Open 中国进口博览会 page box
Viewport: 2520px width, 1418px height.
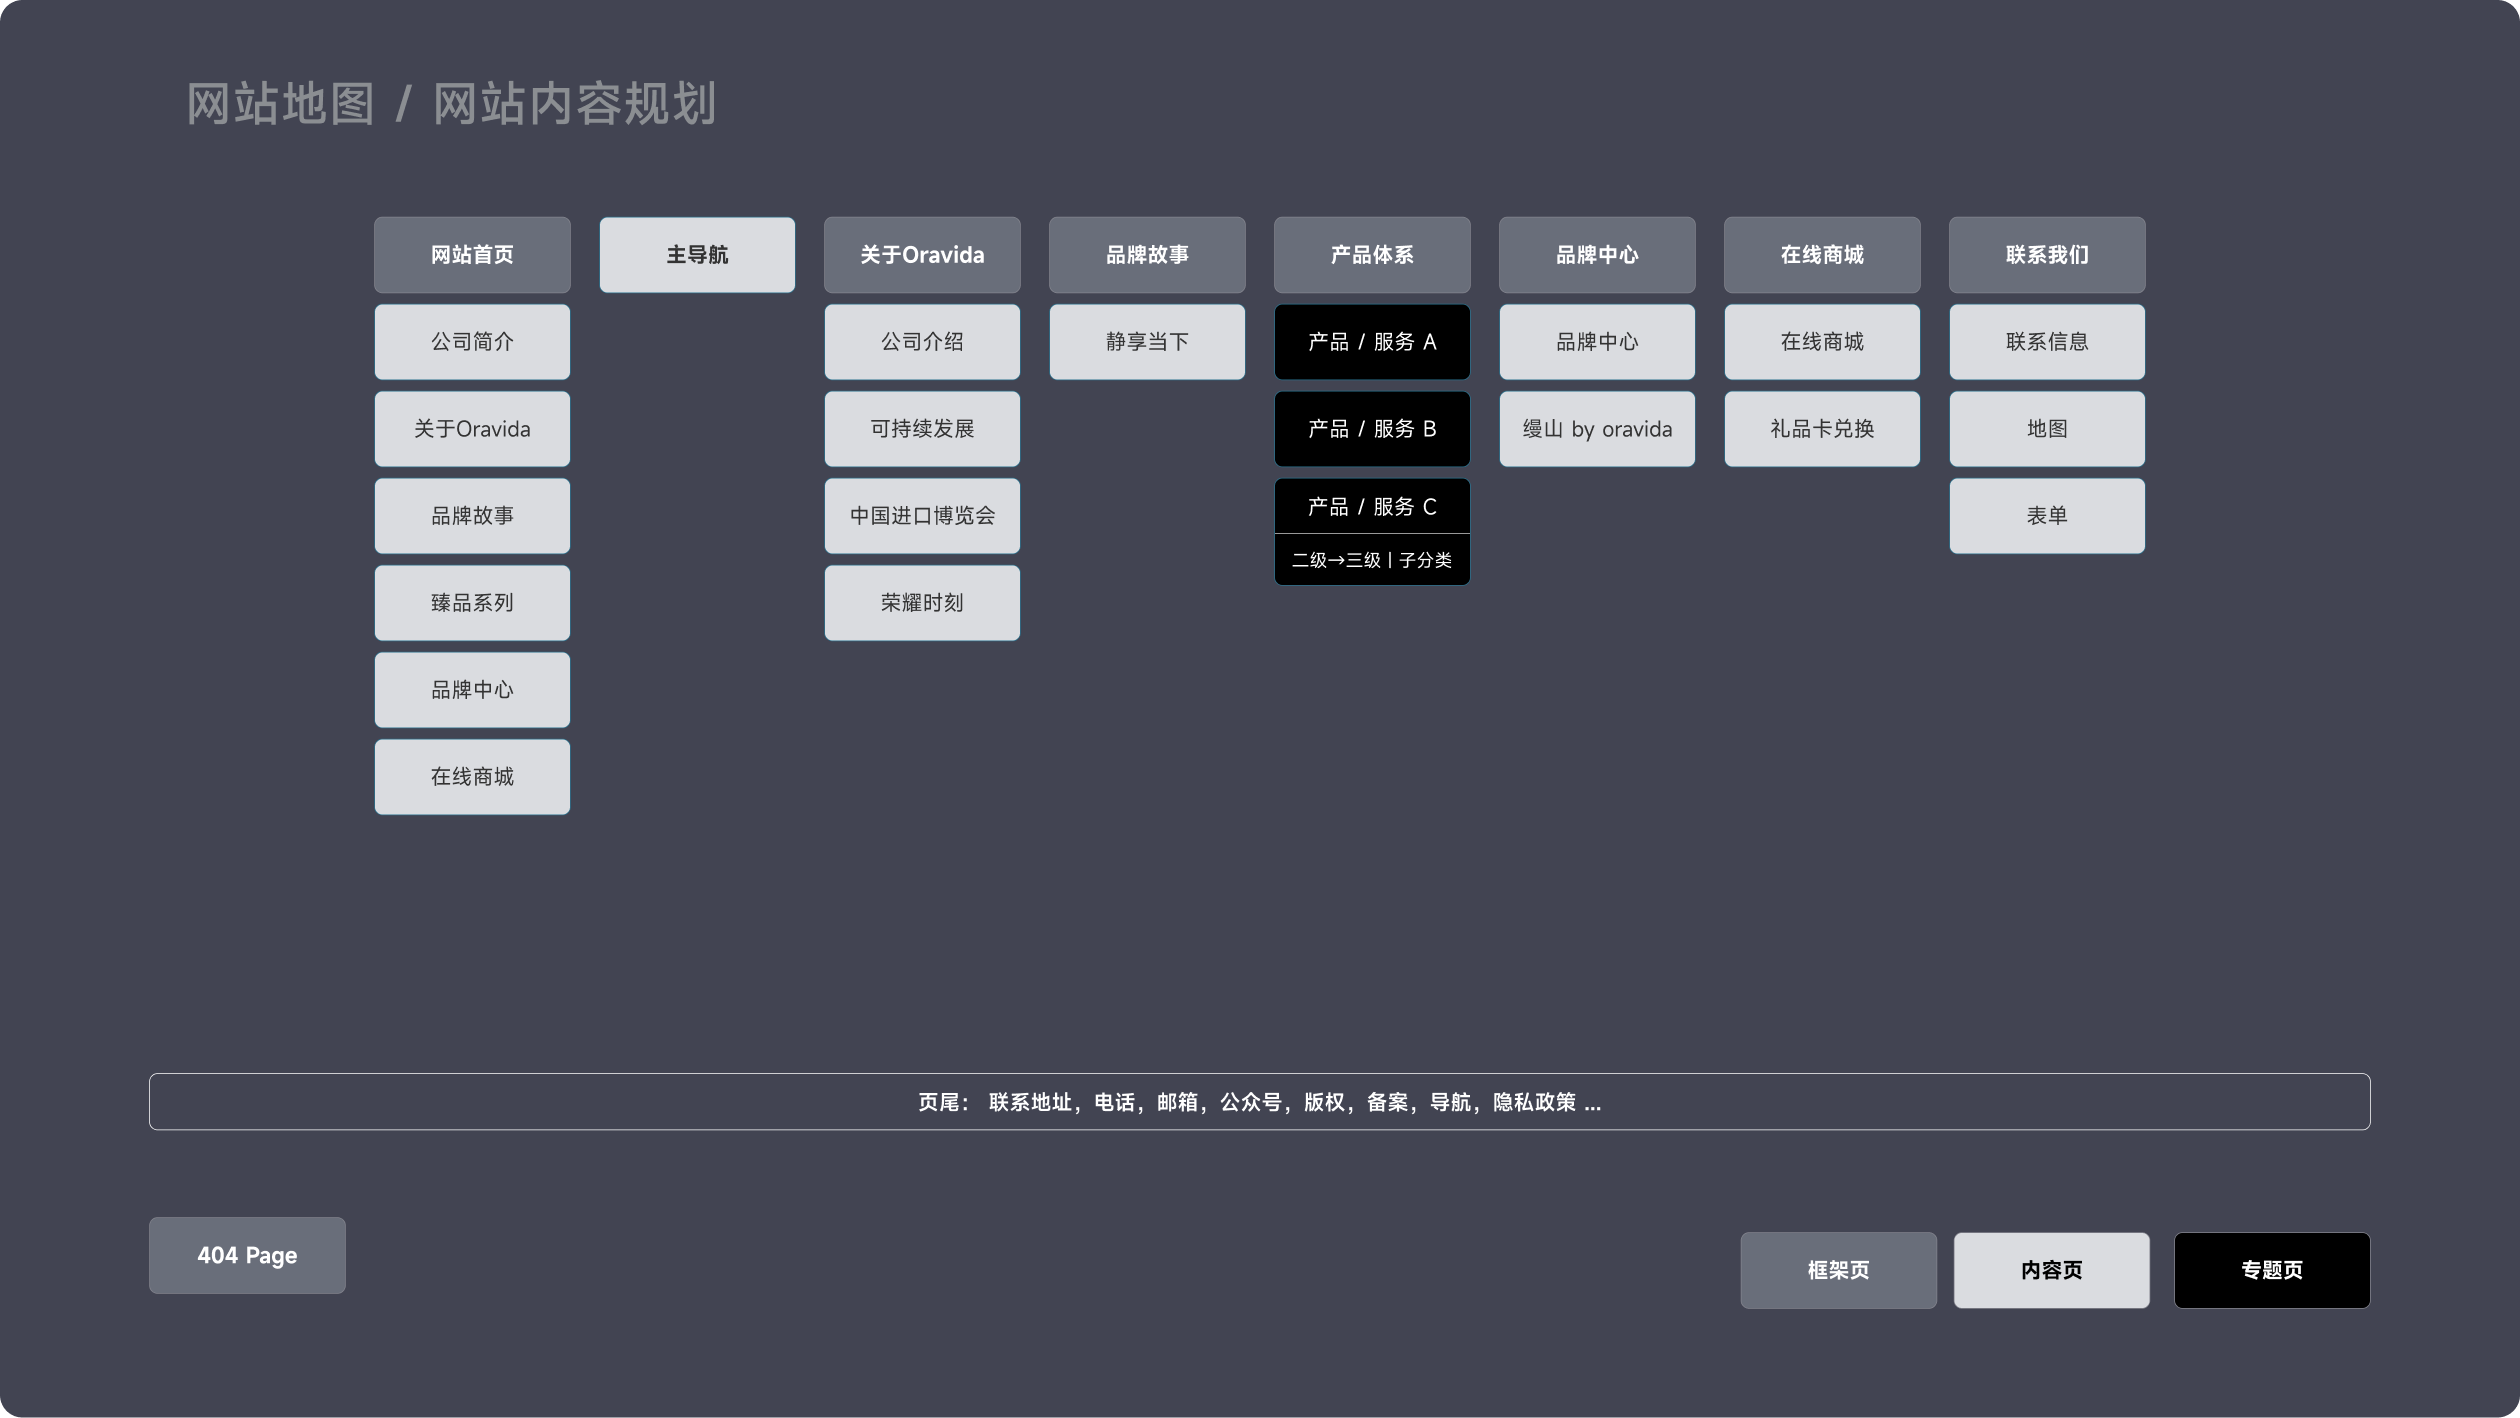(x=922, y=516)
